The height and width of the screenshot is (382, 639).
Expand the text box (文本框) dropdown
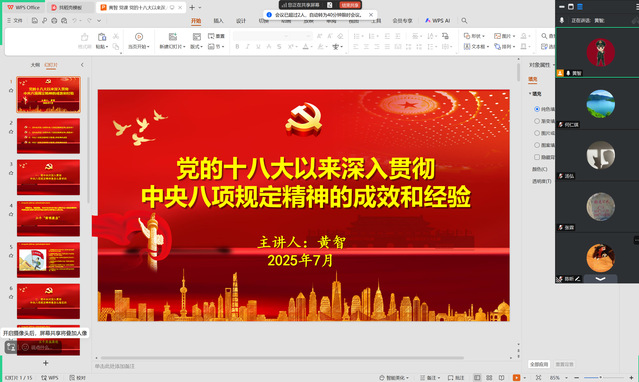pyautogui.click(x=476, y=47)
